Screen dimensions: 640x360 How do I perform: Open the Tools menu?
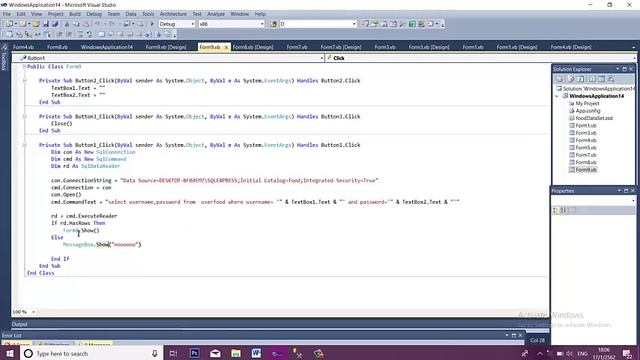(x=148, y=14)
